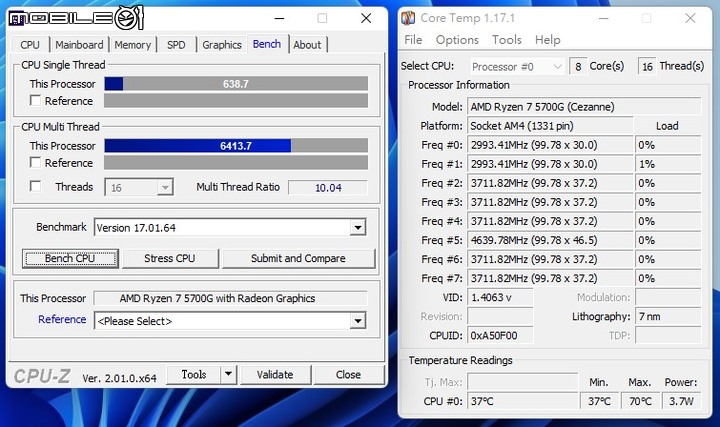Open the File menu in Core Temp

click(413, 40)
